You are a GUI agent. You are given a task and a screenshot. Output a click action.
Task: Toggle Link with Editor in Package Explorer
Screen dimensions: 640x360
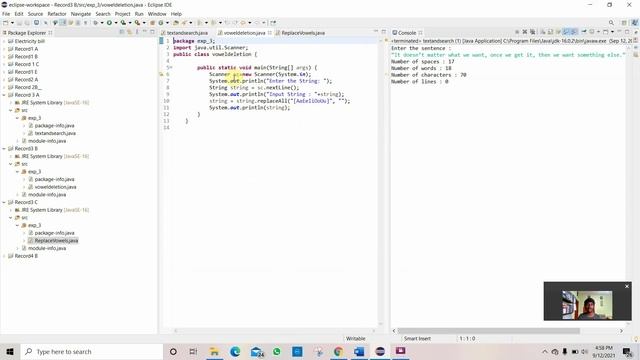pos(129,32)
